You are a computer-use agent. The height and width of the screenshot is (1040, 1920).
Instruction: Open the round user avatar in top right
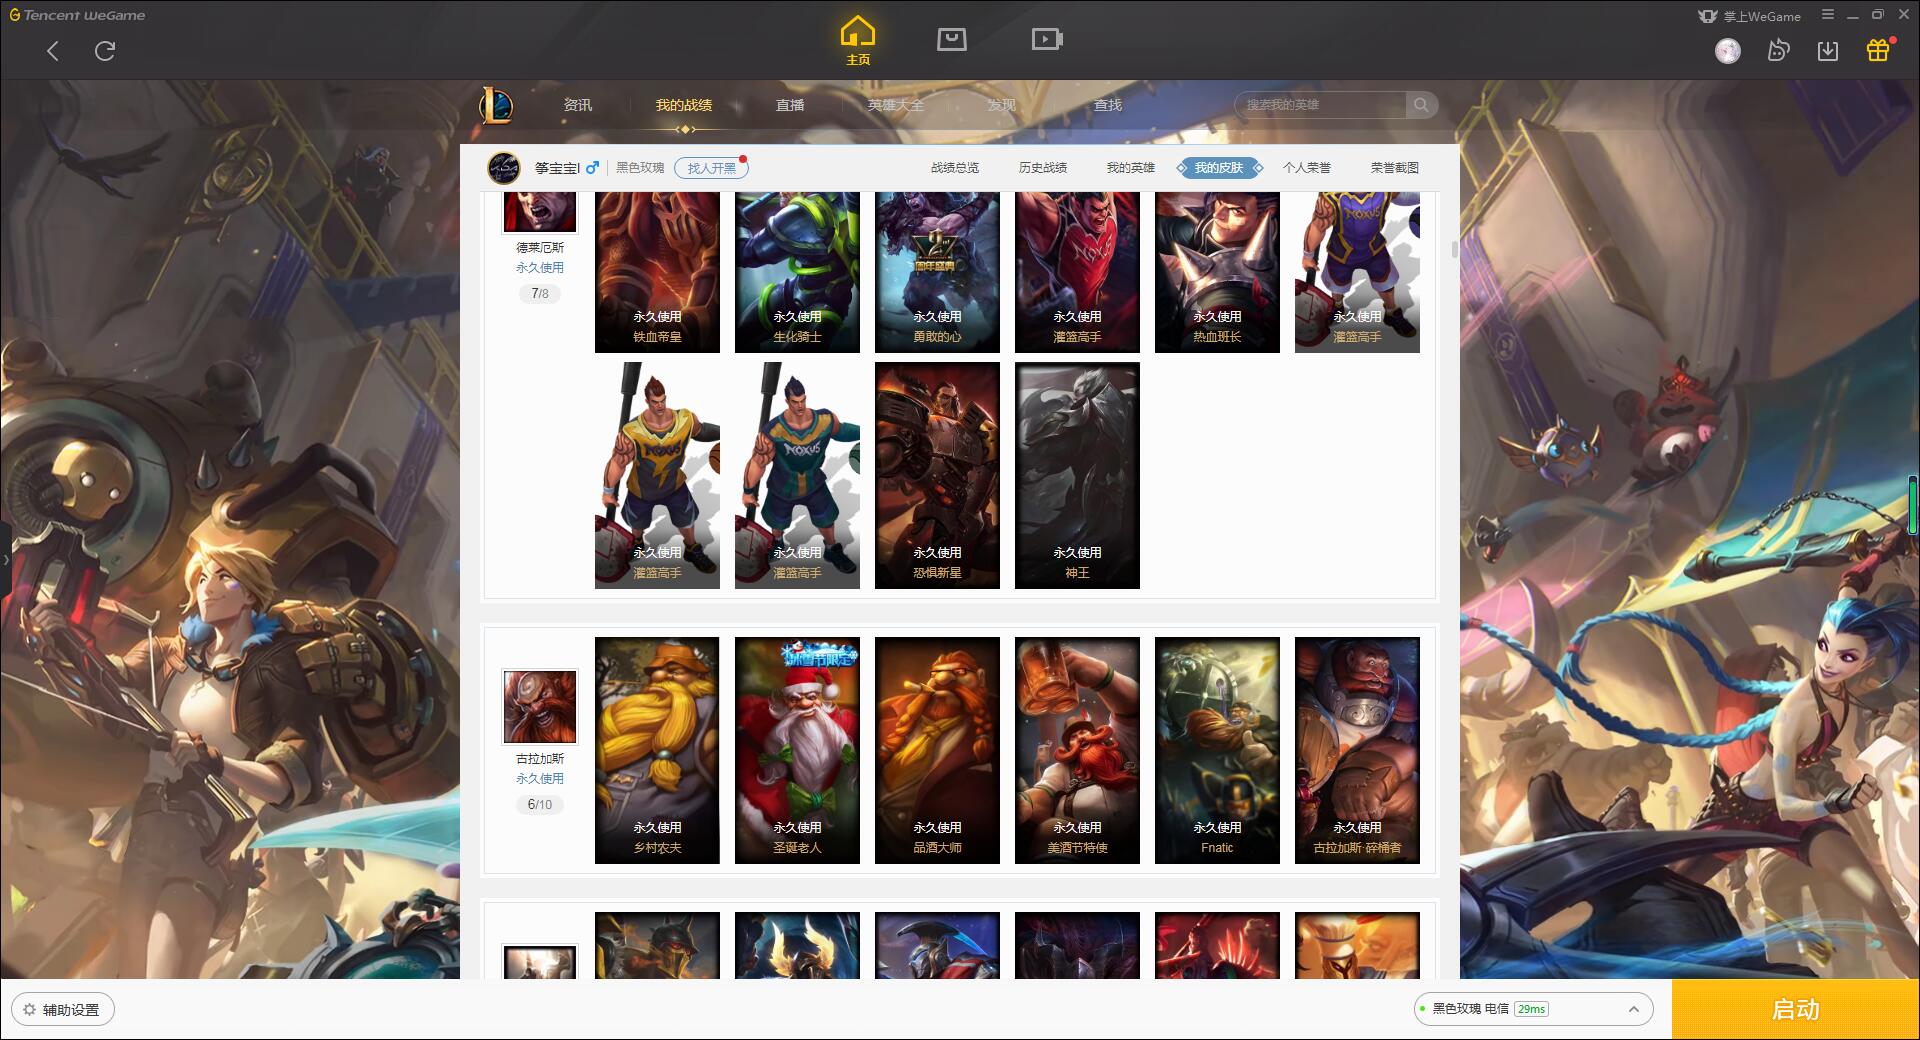pos(1728,51)
